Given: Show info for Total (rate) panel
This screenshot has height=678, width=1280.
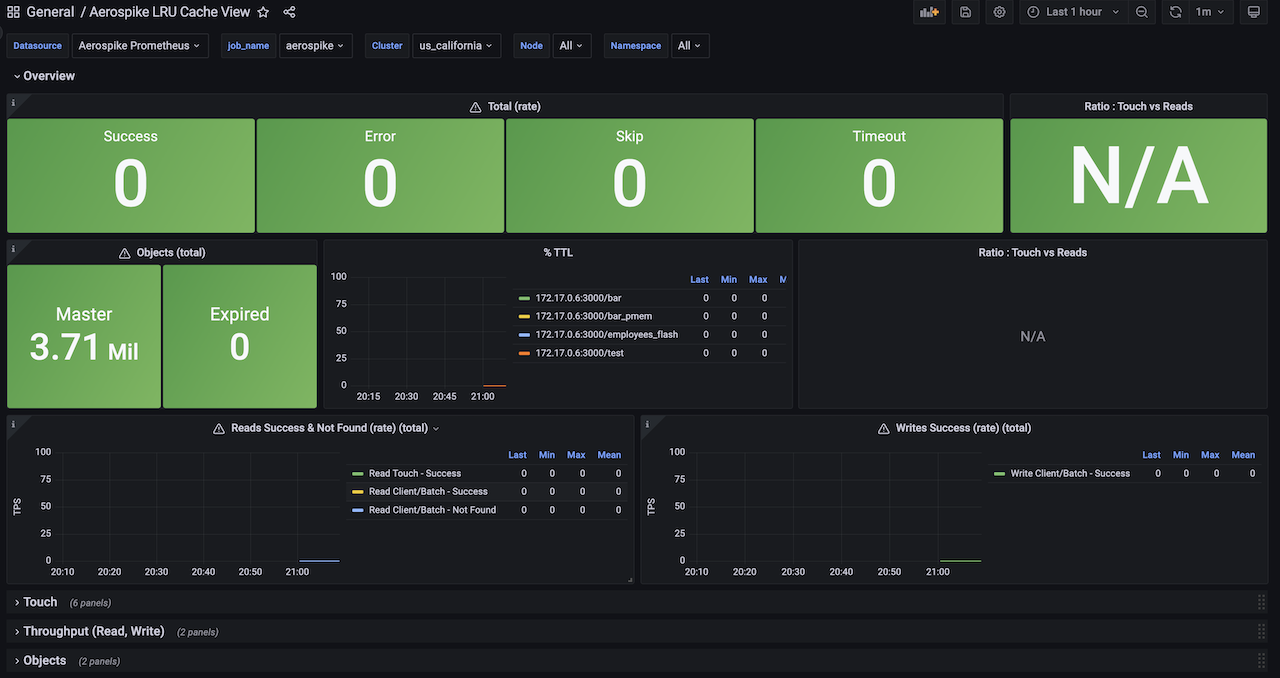Looking at the screenshot, I should click(x=13, y=102).
